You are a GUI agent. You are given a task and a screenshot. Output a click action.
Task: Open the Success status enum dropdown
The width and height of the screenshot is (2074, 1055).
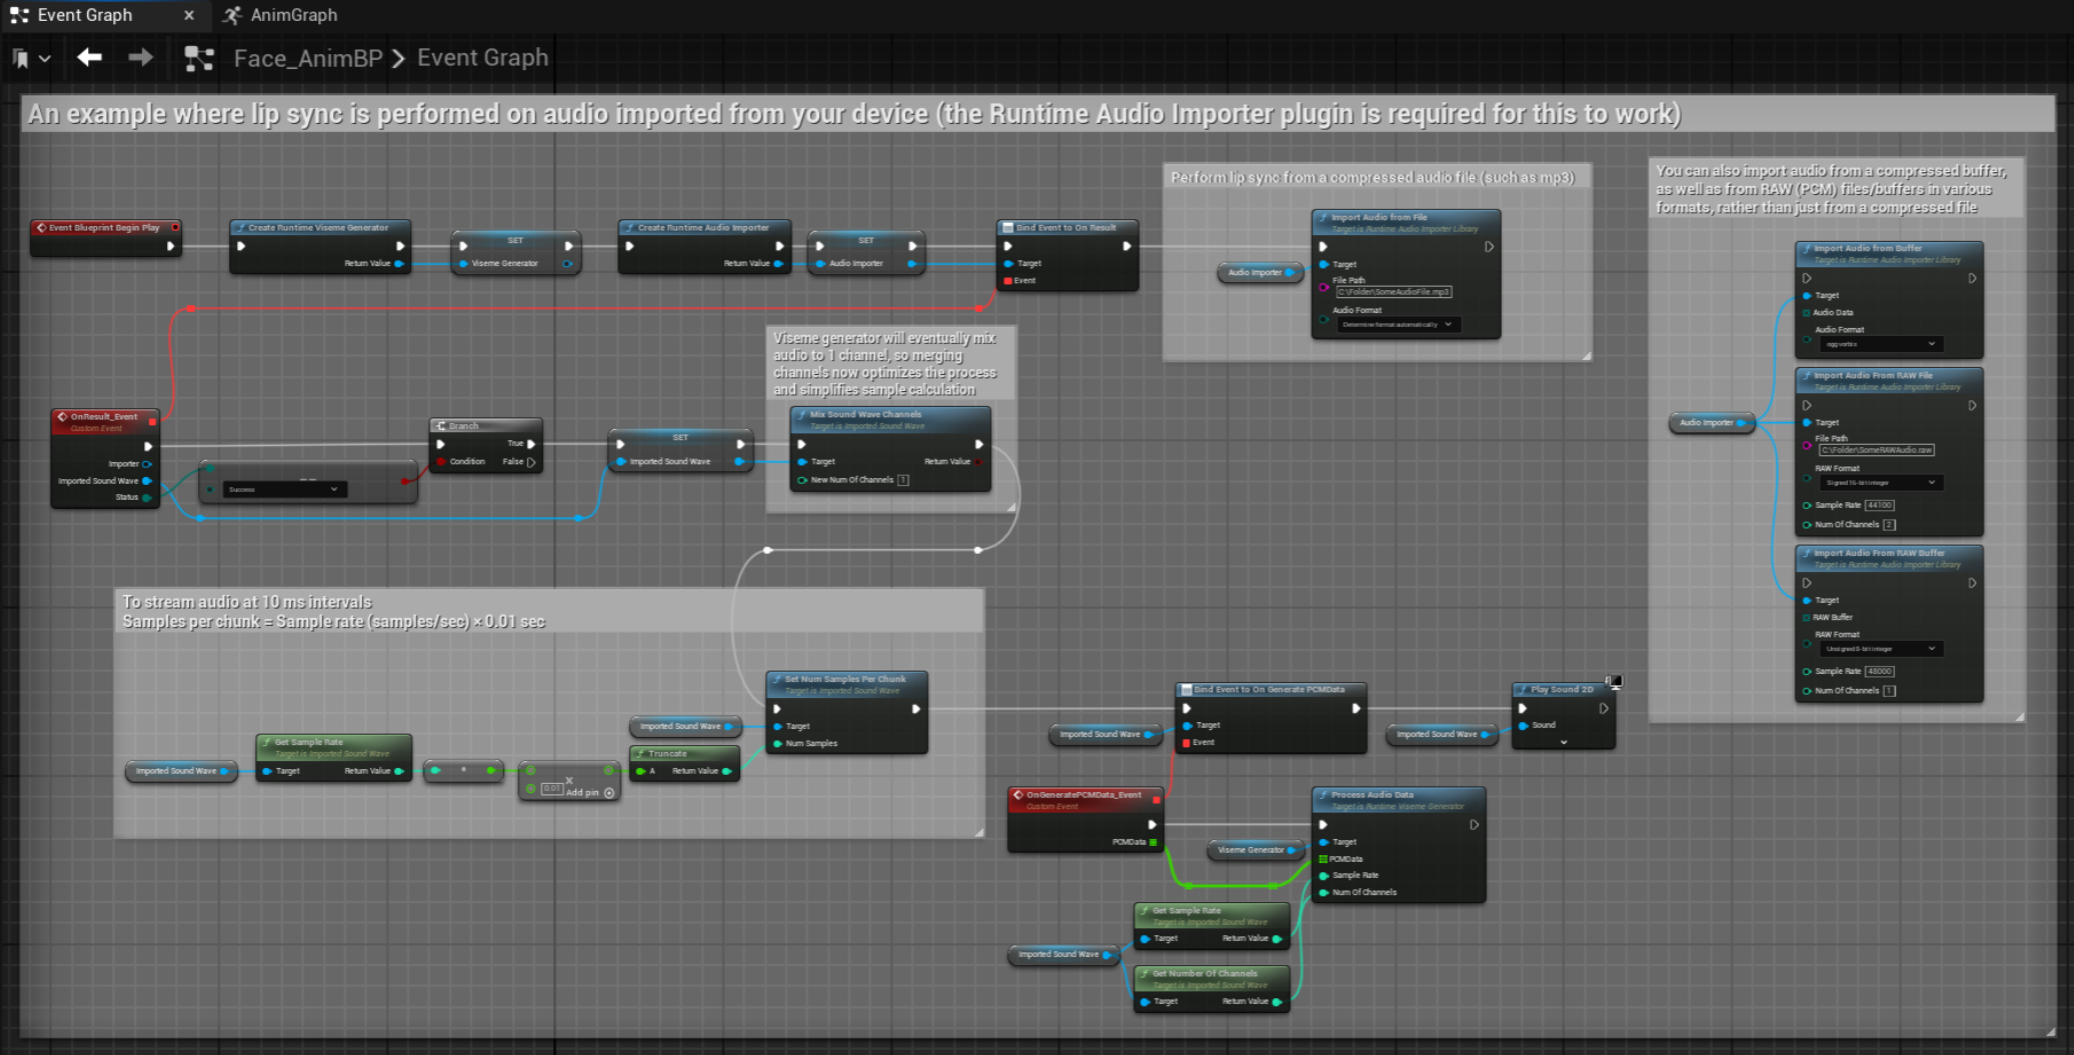pos(284,489)
